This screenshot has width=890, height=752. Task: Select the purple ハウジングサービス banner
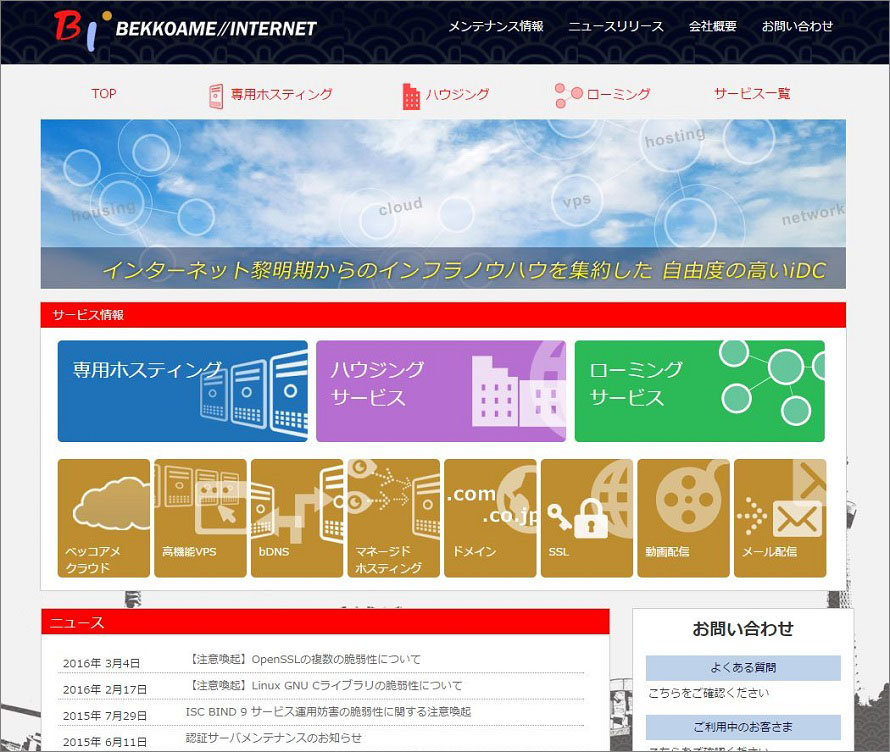pos(441,391)
